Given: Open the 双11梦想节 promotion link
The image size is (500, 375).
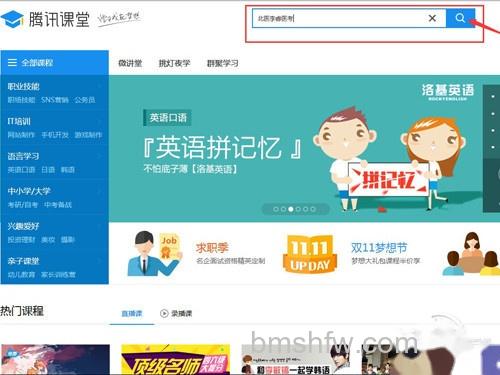Looking at the screenshot, I should [x=379, y=248].
